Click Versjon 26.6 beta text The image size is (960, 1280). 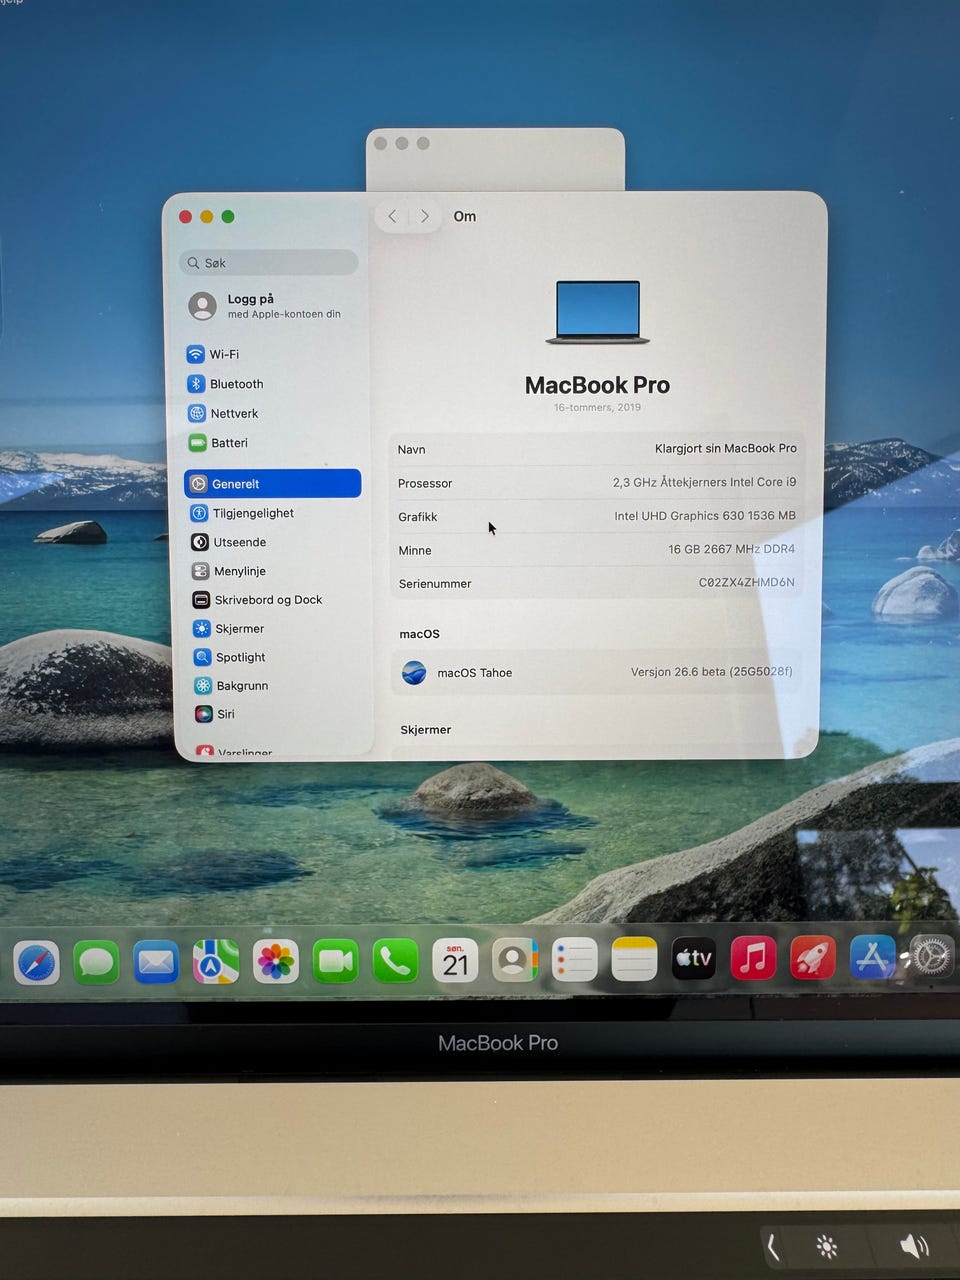711,672
